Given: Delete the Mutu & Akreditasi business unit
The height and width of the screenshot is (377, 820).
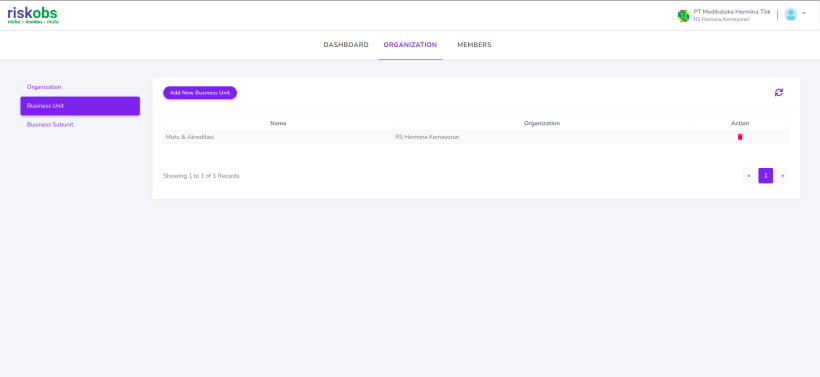Looking at the screenshot, I should [x=739, y=137].
